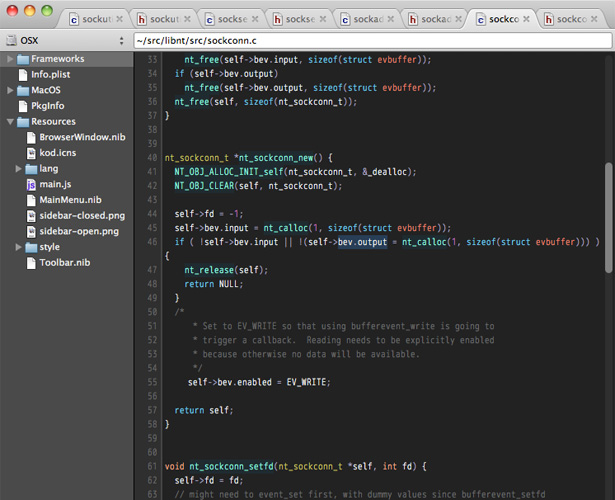
Task: Open the PkgInfo file
Action: coord(47,106)
